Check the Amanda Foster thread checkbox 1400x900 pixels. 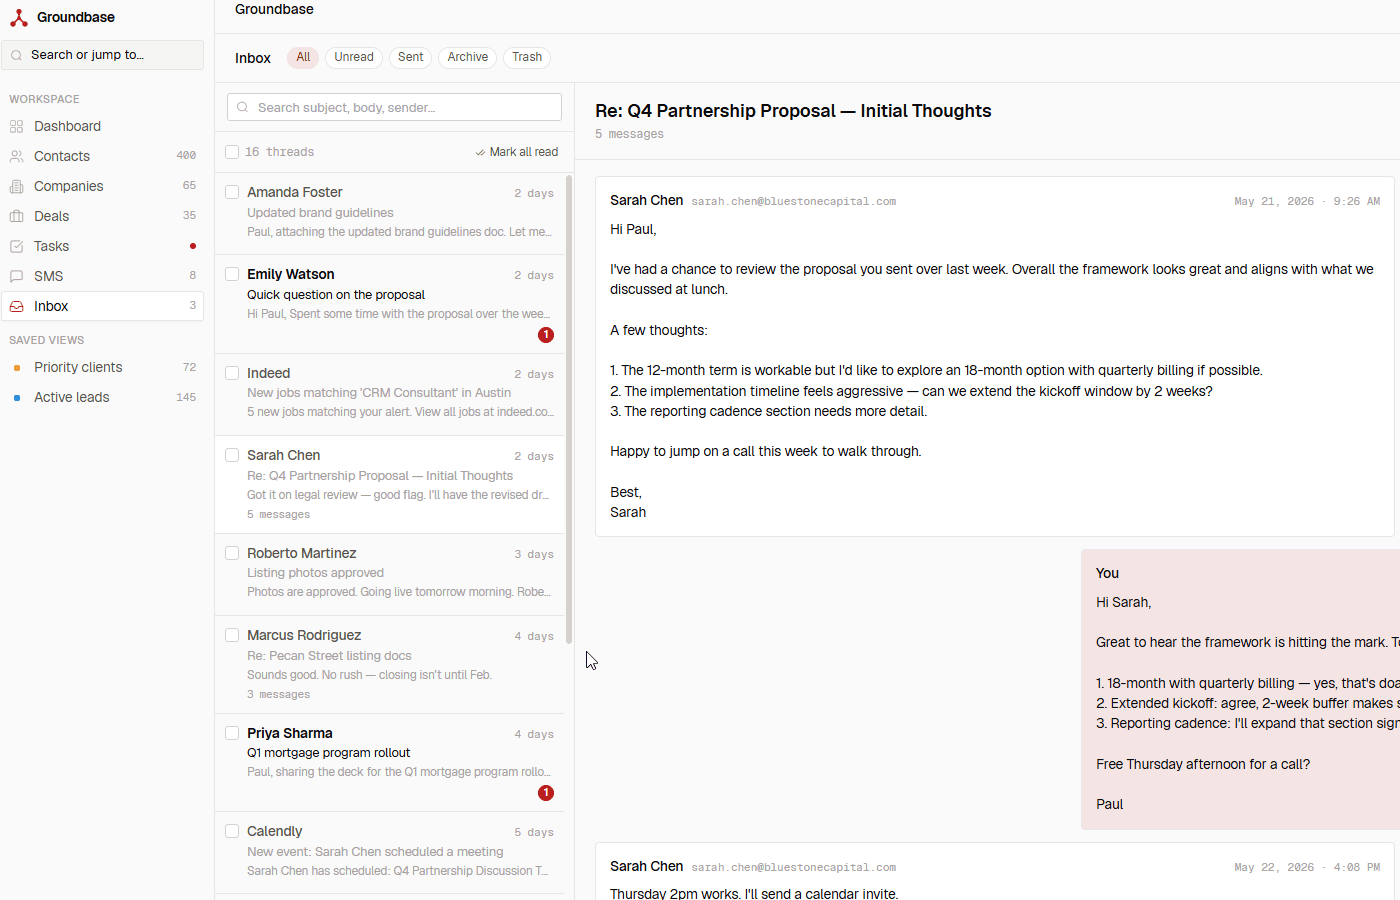(232, 192)
